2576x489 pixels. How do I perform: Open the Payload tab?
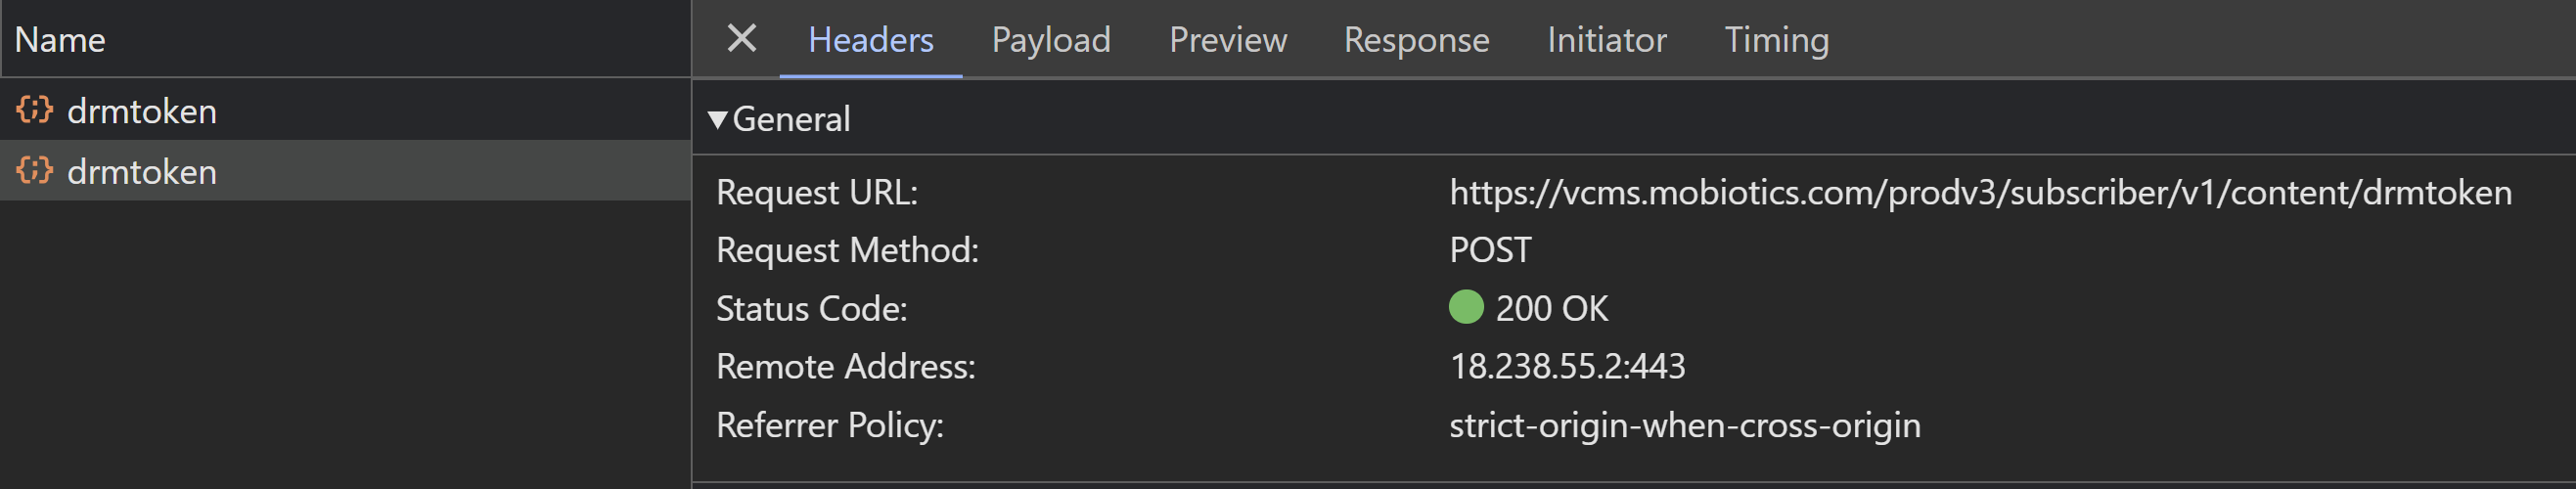click(1050, 40)
